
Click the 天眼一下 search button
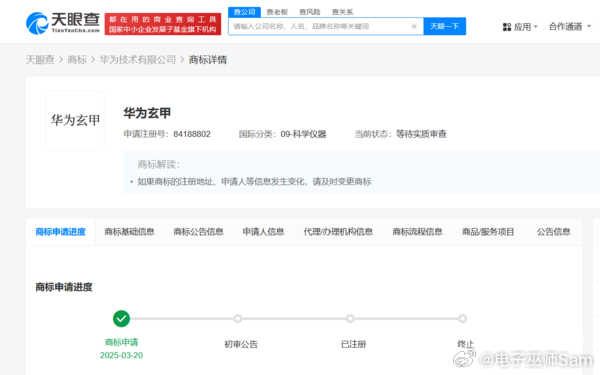coord(445,26)
